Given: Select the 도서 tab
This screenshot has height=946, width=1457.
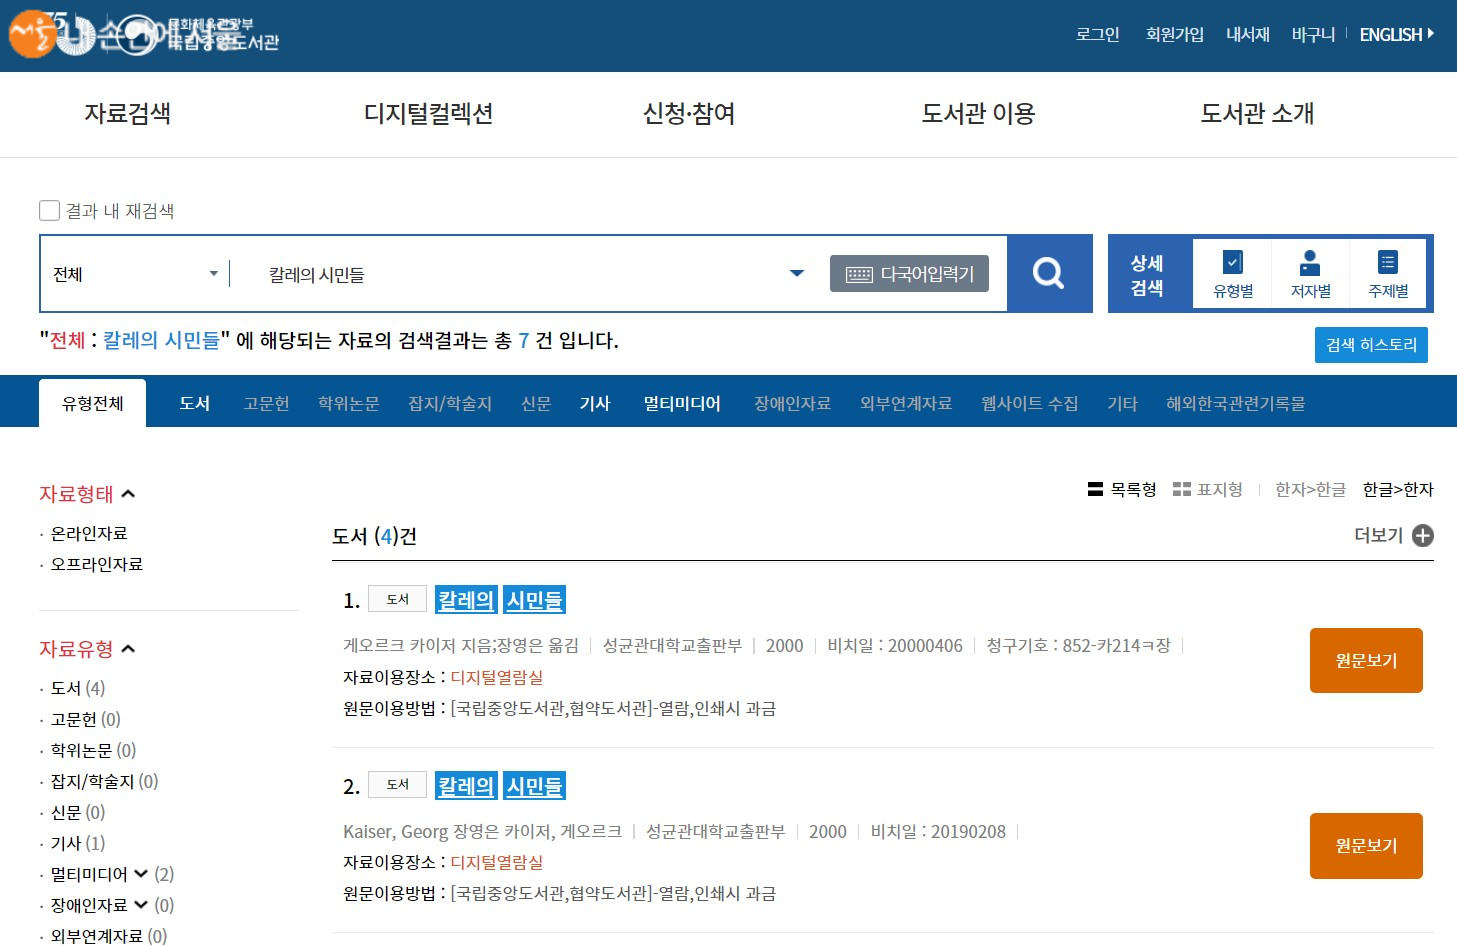Looking at the screenshot, I should [x=195, y=403].
